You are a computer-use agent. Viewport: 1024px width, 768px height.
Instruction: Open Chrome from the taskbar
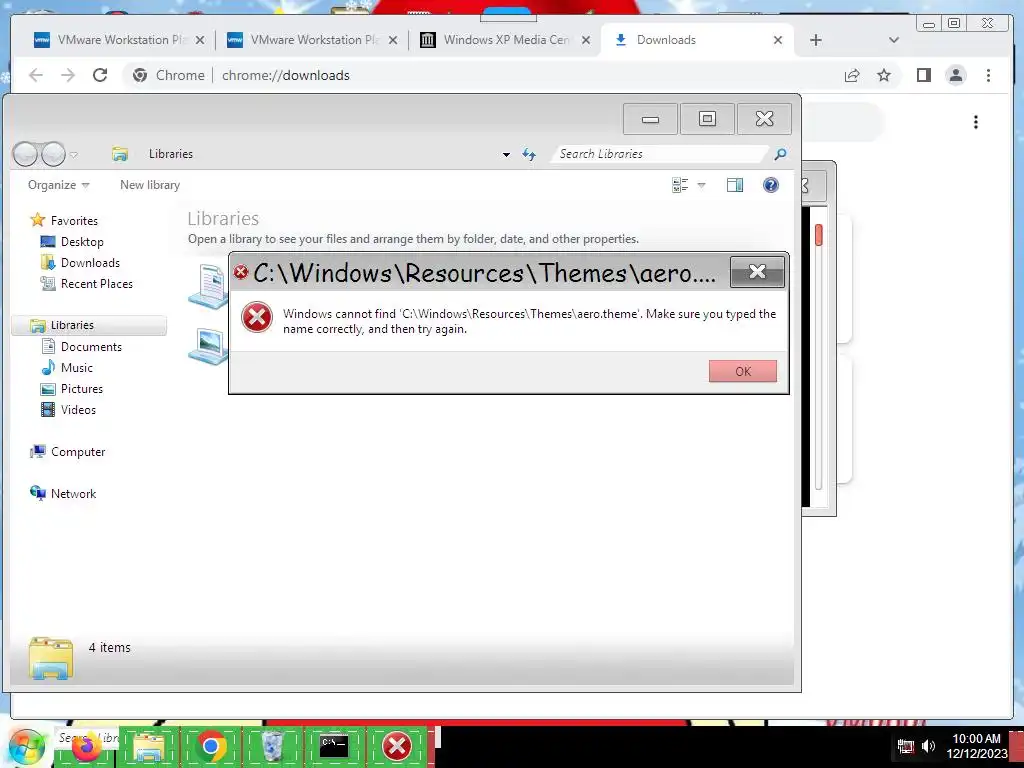click(210, 746)
